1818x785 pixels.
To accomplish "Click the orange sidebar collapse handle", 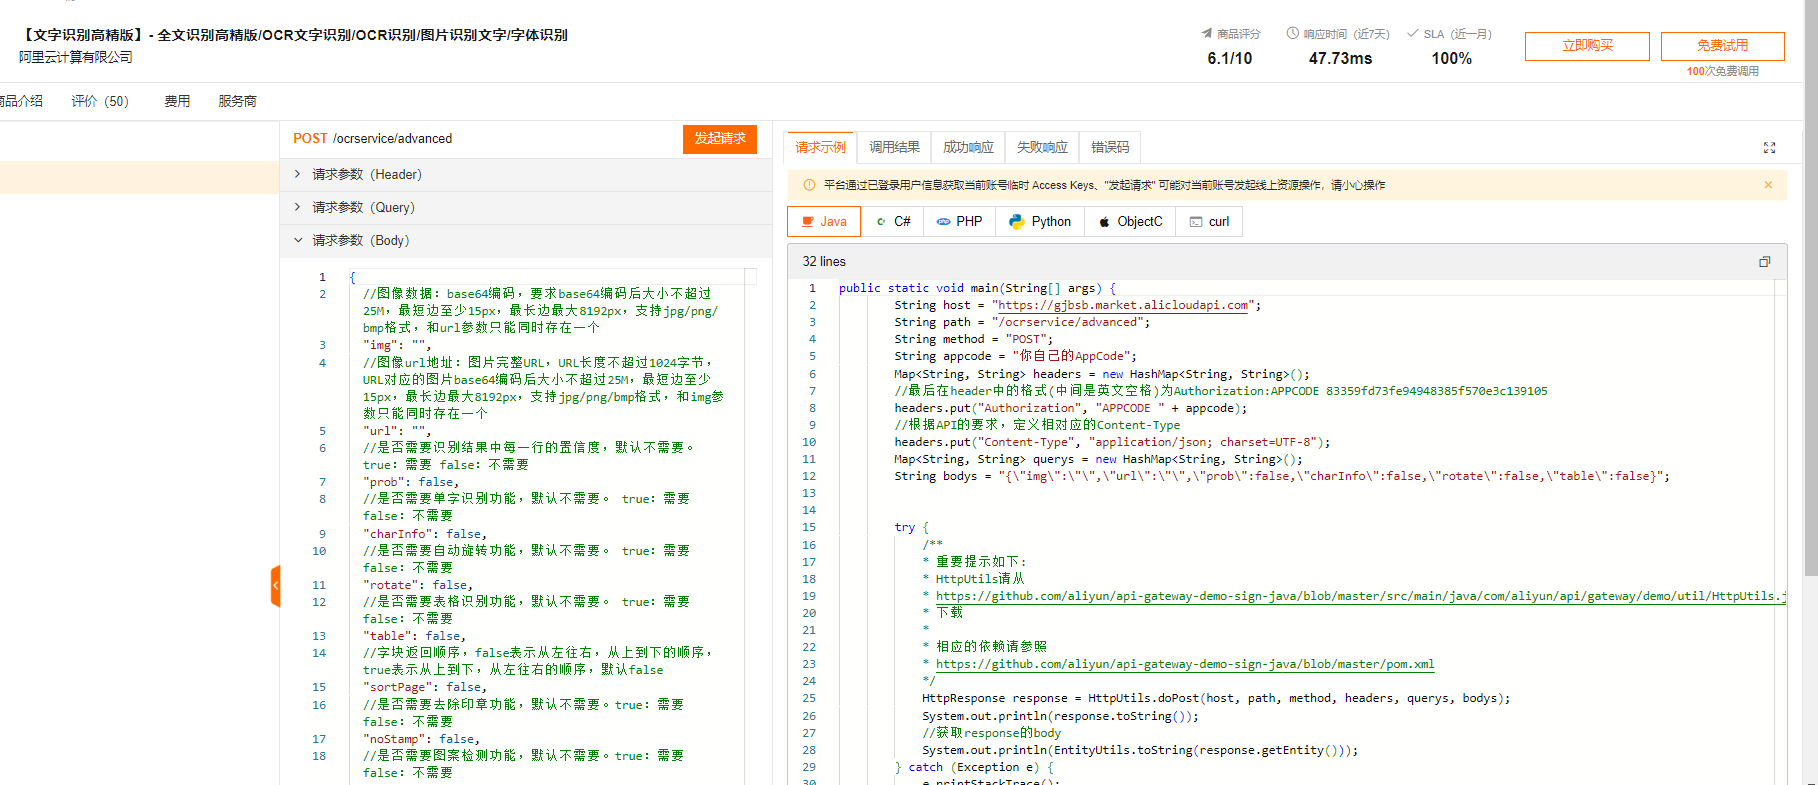I will [x=275, y=586].
